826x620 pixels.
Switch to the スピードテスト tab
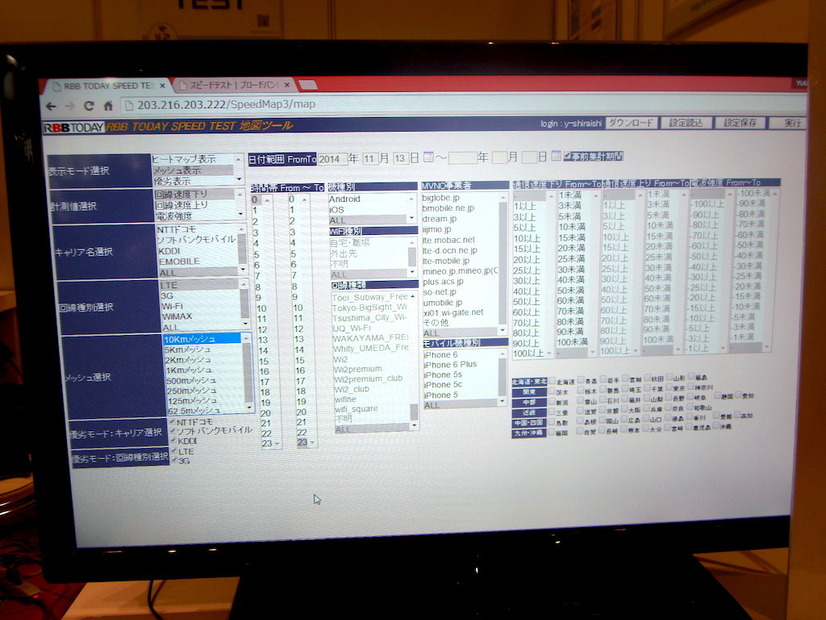232,85
